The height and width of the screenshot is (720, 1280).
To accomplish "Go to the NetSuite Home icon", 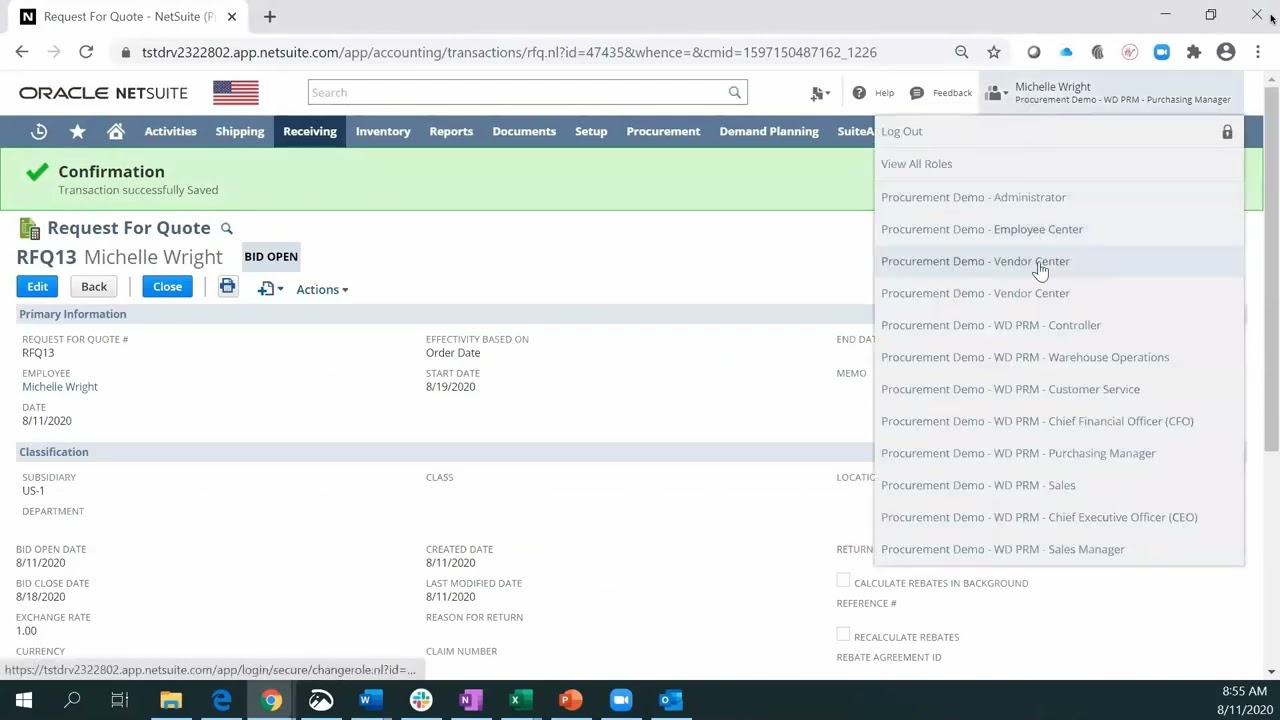I will (x=116, y=131).
